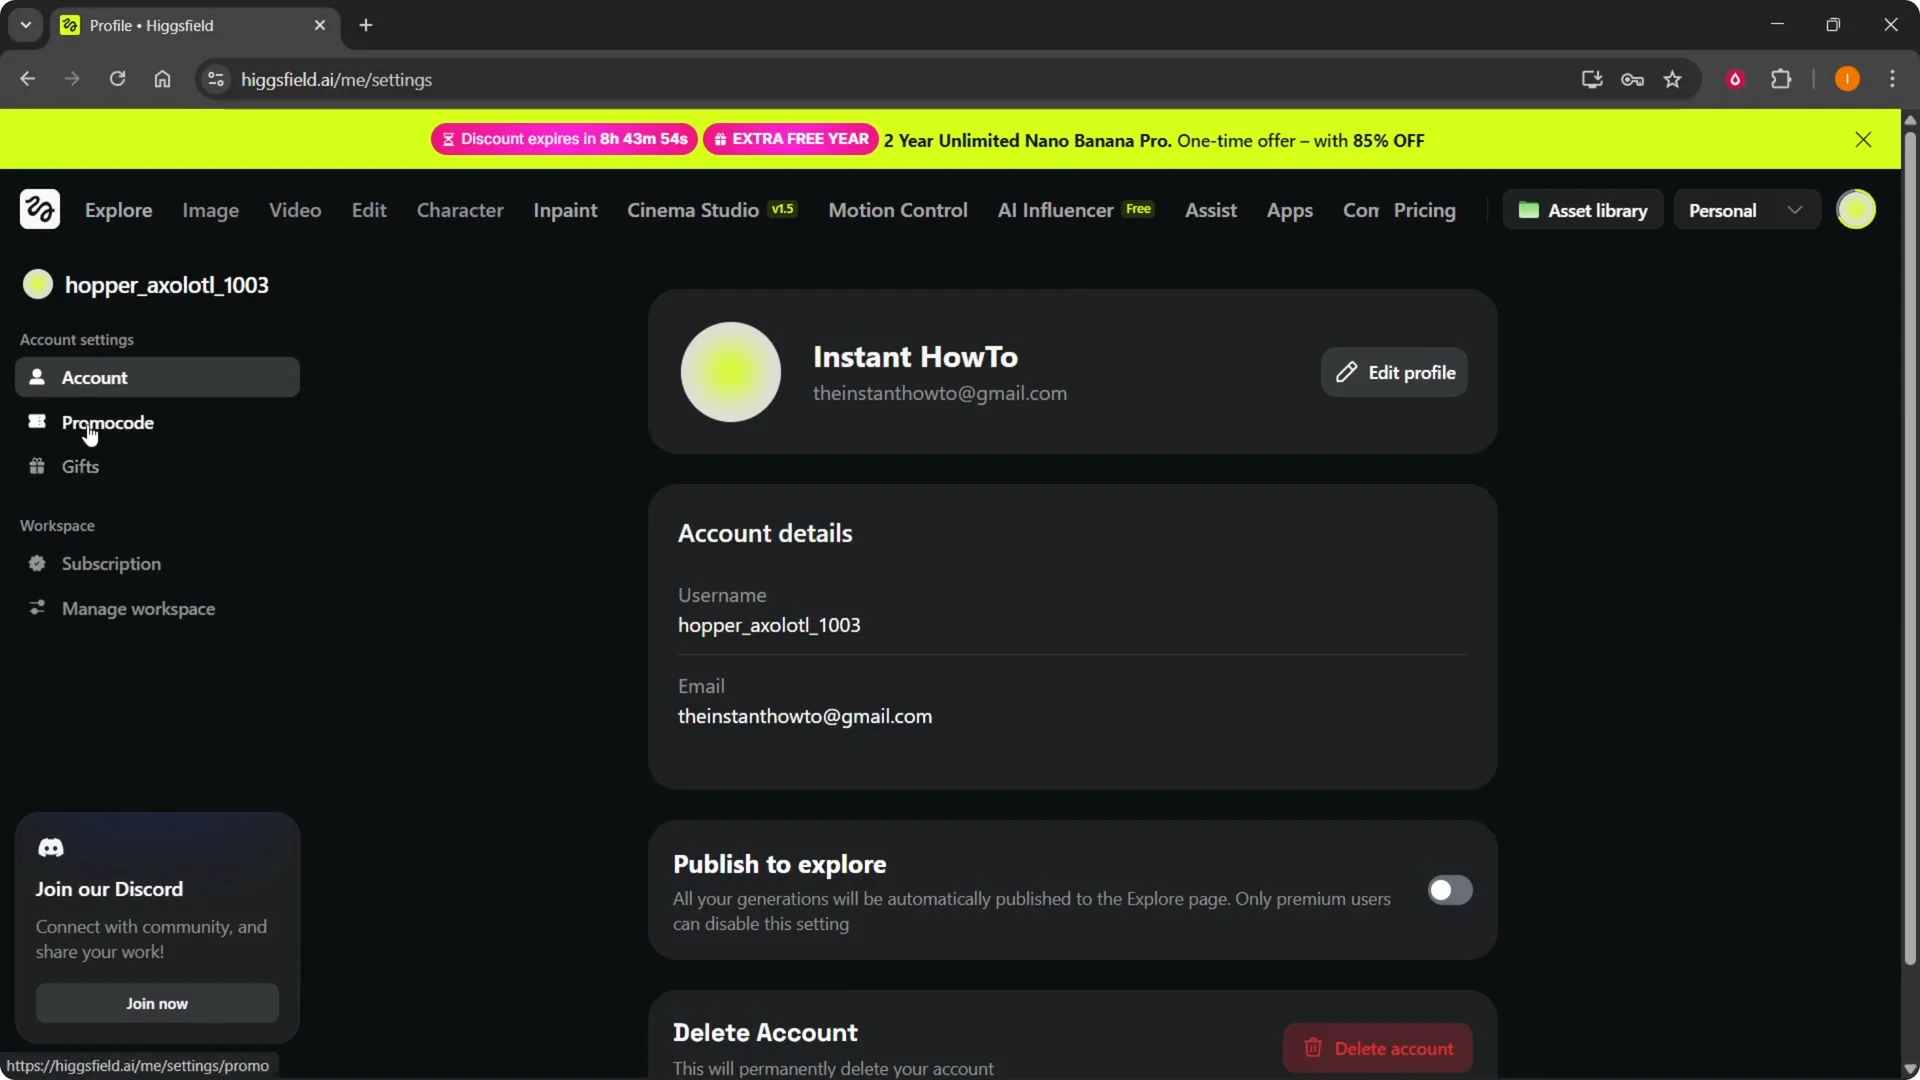The width and height of the screenshot is (1920, 1080).
Task: Switch to the Motion Control section
Action: [898, 210]
